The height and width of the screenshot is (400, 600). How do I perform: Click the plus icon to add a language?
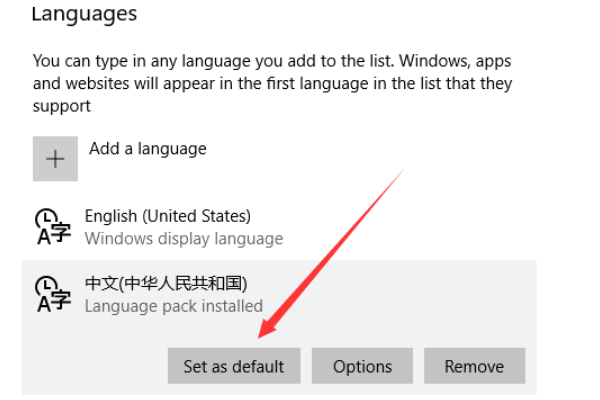pos(55,158)
